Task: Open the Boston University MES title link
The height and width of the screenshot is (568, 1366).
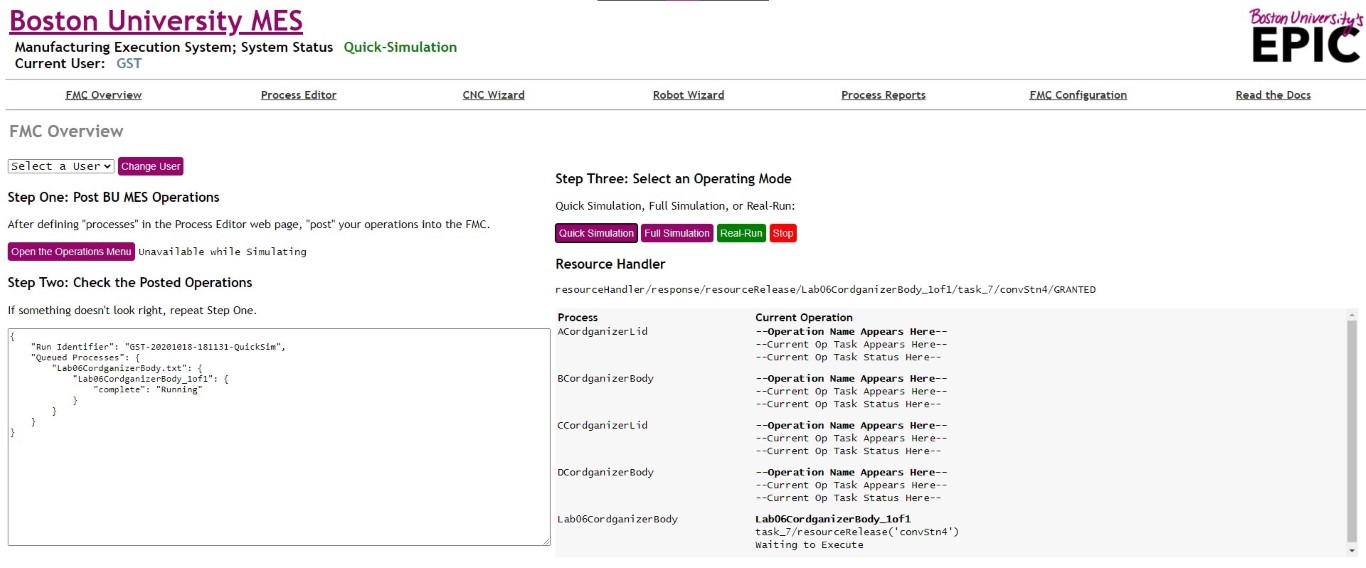Action: 156,21
